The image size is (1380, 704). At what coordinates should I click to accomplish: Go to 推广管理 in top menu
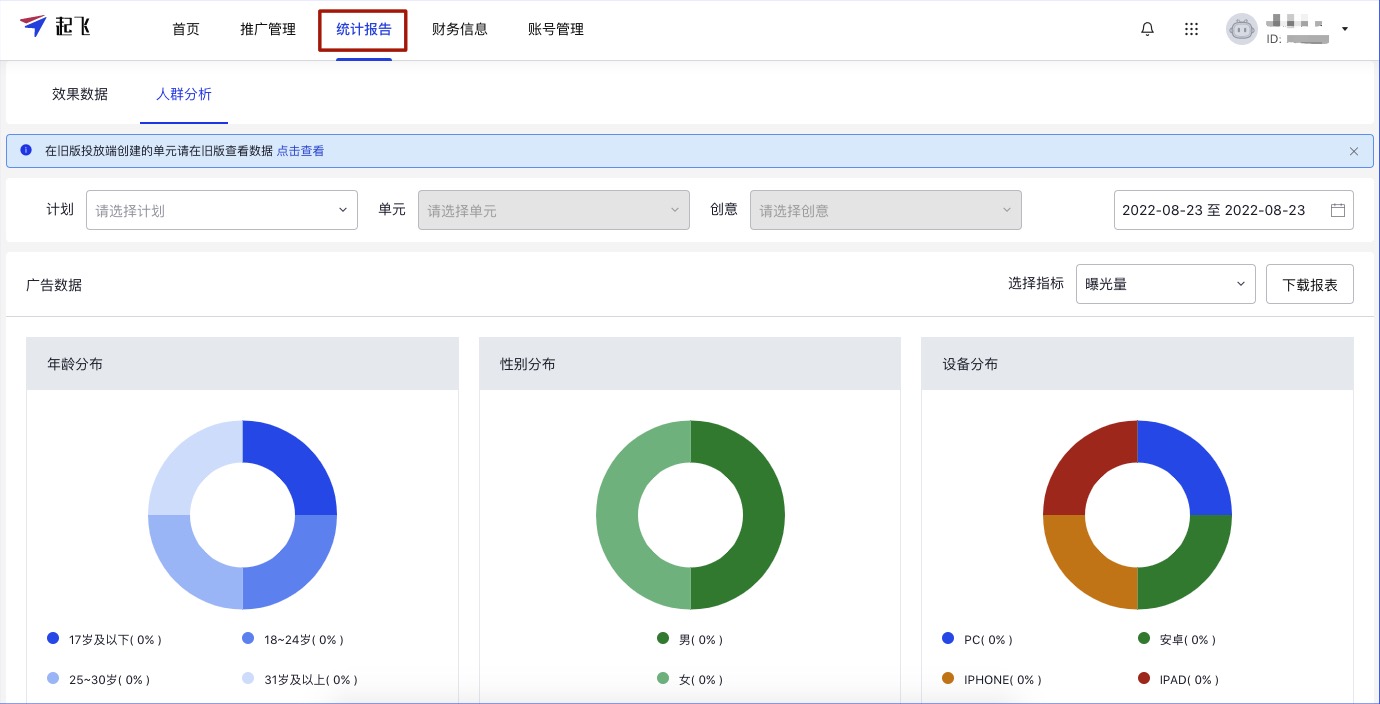click(268, 29)
